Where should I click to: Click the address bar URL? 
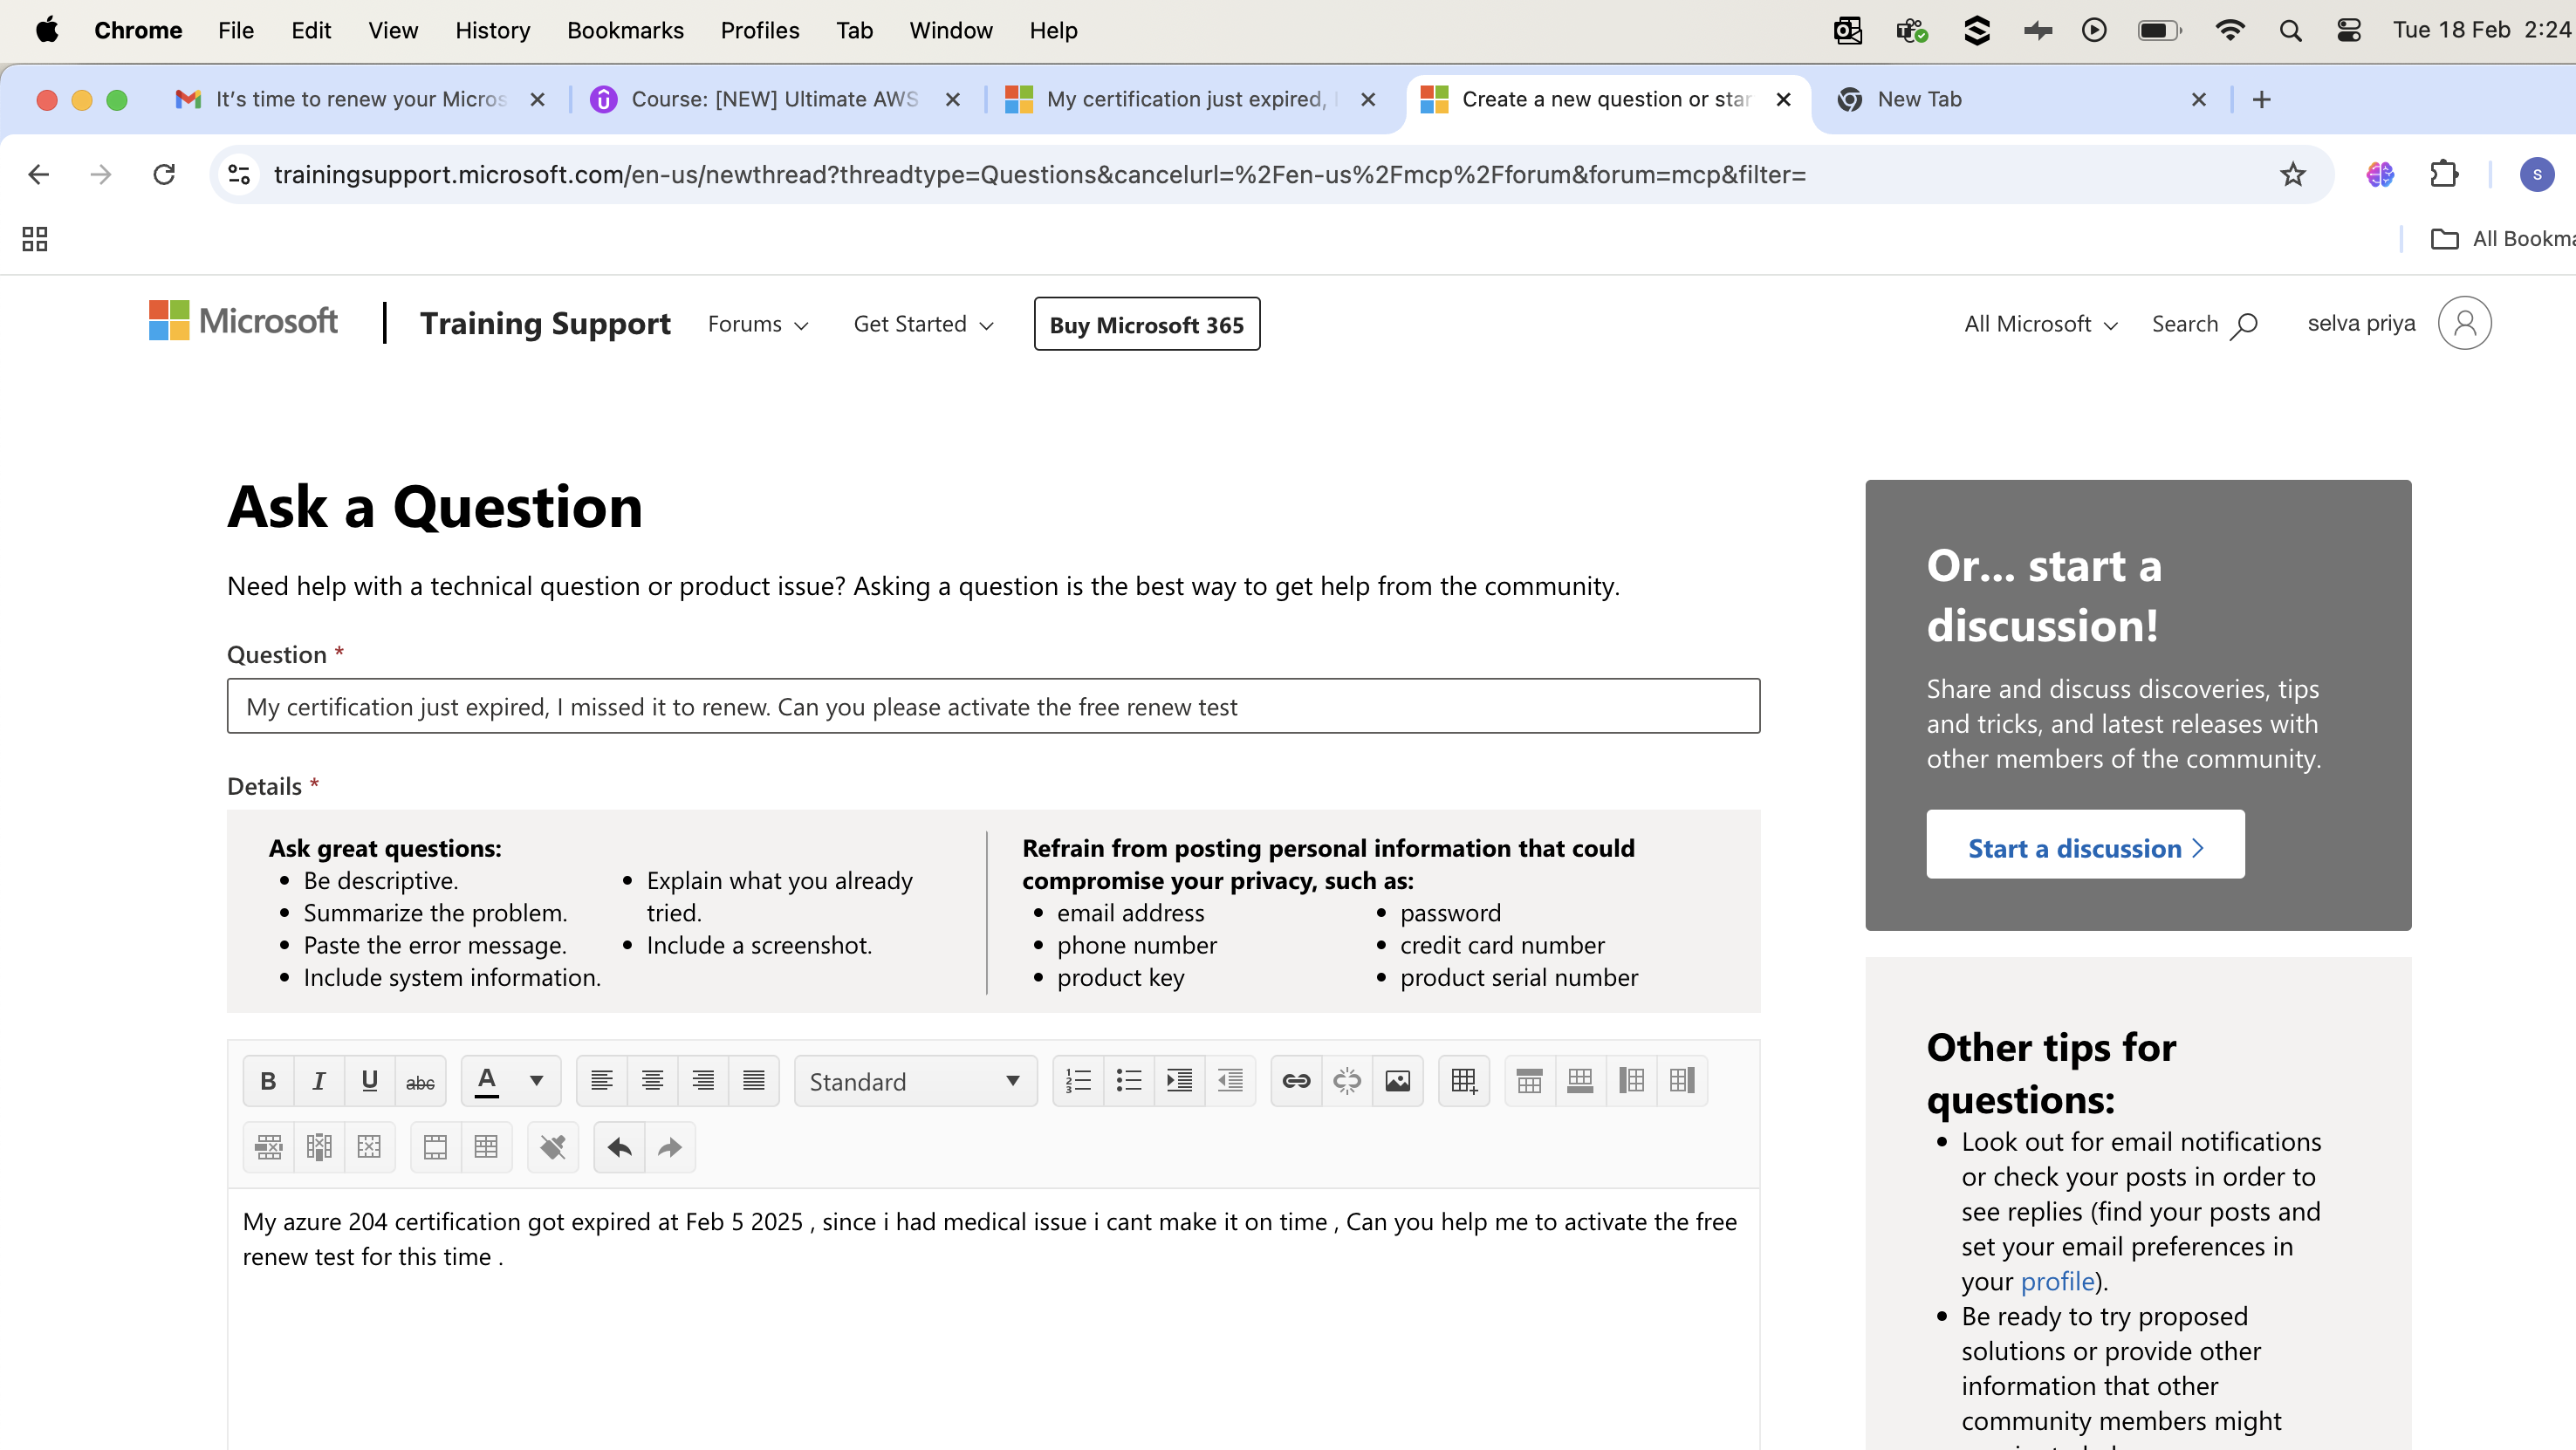[1040, 175]
